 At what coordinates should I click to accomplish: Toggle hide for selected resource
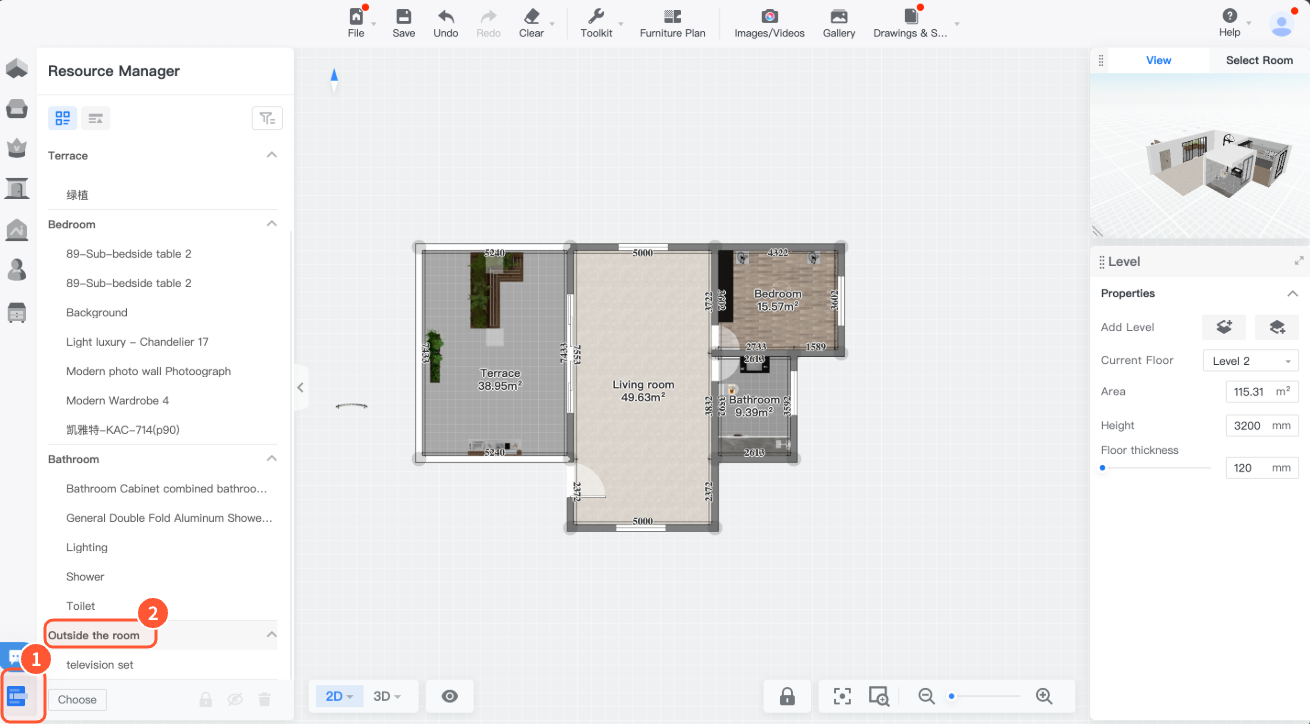coord(235,700)
